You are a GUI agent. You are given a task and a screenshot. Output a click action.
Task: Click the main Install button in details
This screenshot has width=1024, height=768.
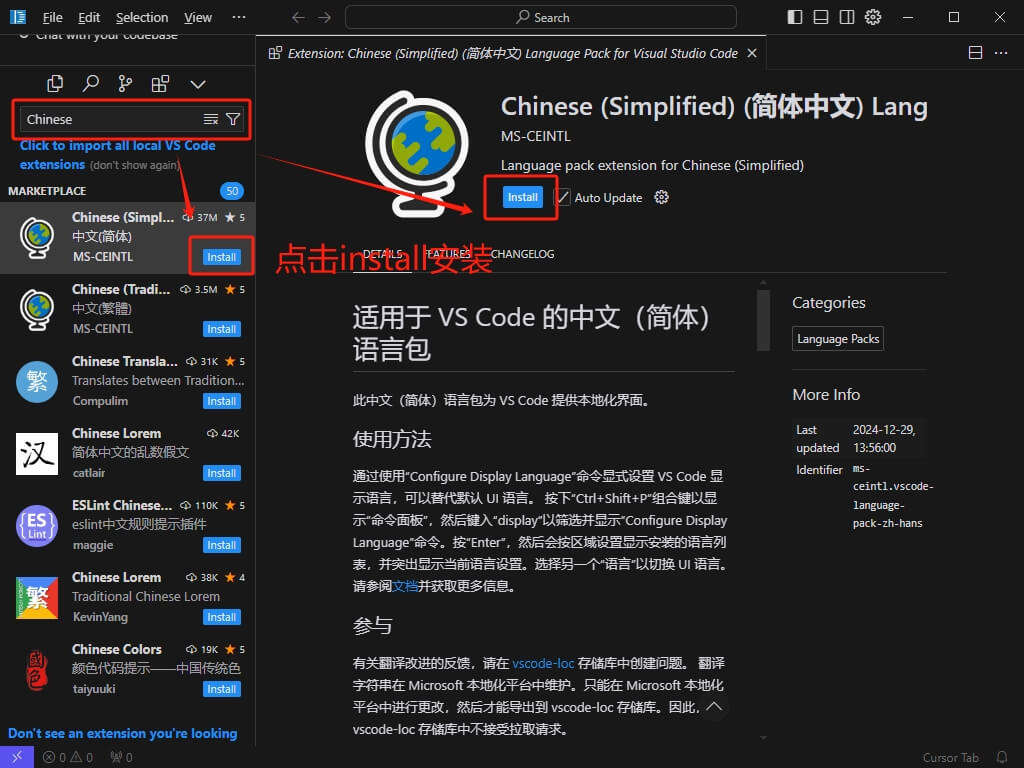point(522,197)
